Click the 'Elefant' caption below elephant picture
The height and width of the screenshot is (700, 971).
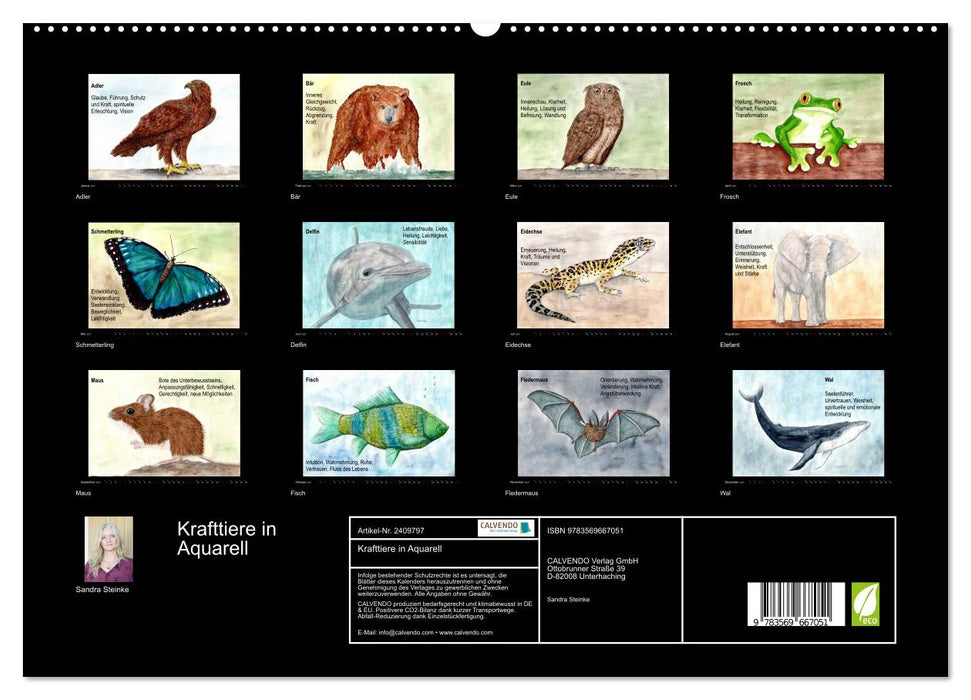[x=729, y=344]
